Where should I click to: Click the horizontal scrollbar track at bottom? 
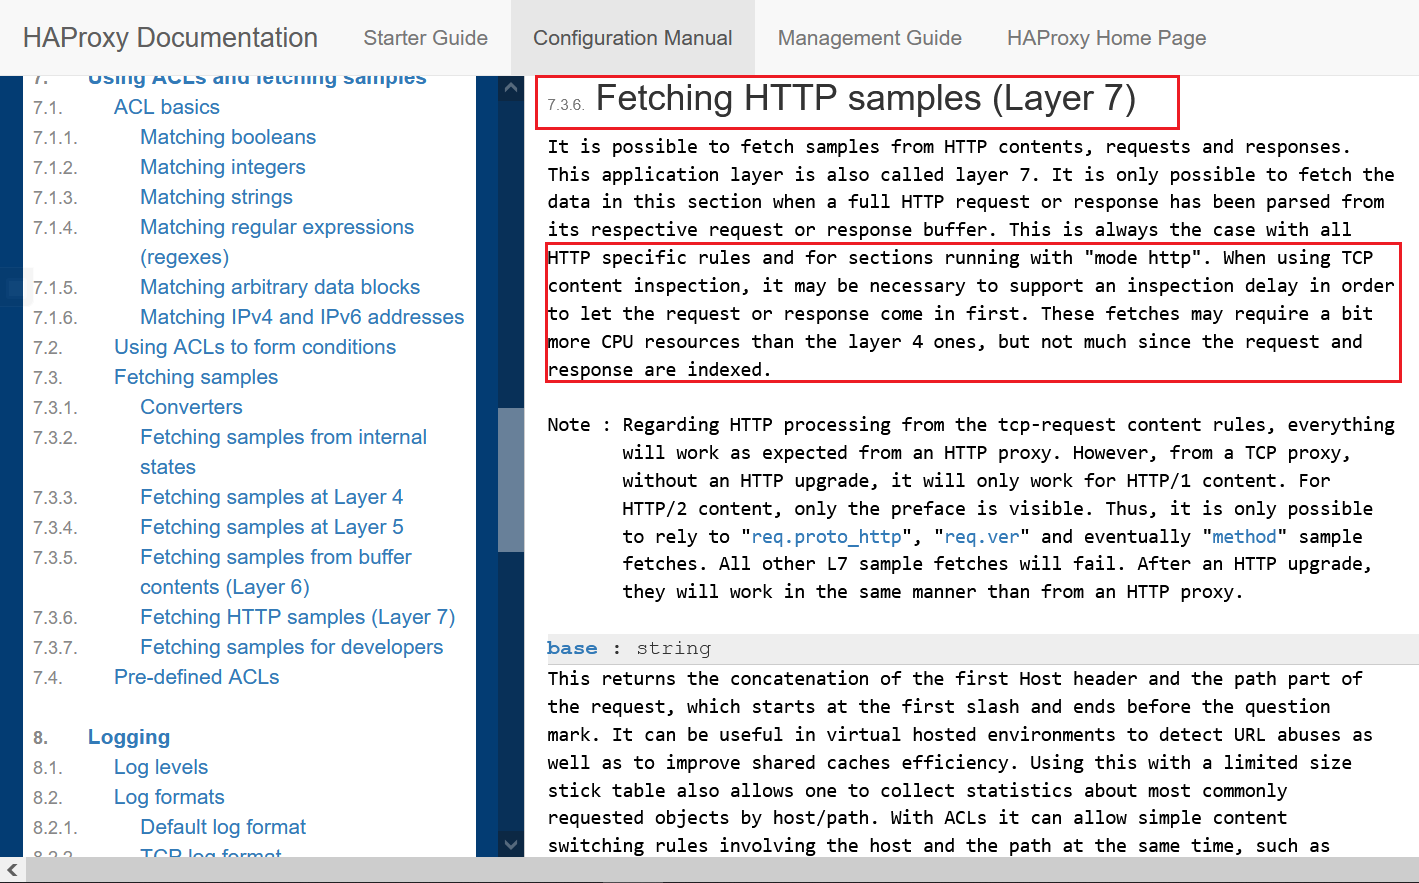[722, 870]
